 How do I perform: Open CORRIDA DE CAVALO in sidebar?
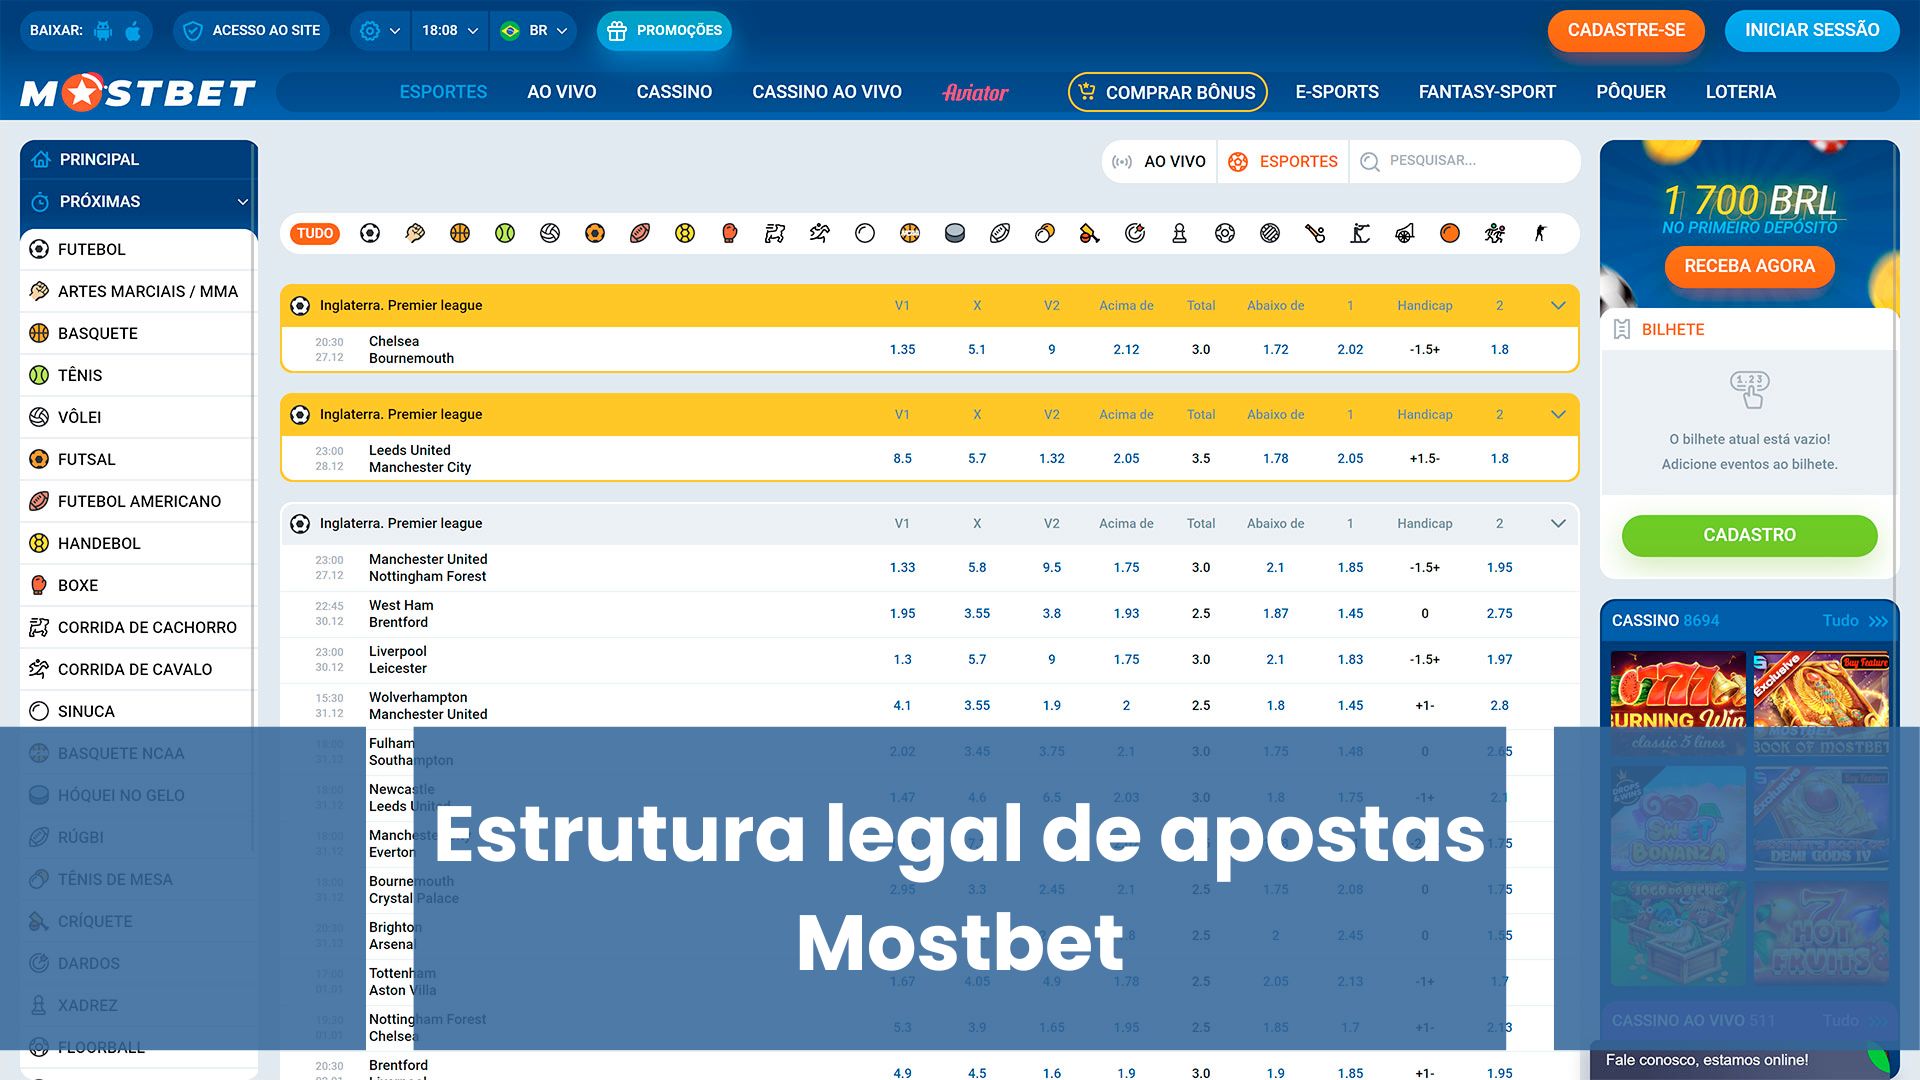click(137, 669)
